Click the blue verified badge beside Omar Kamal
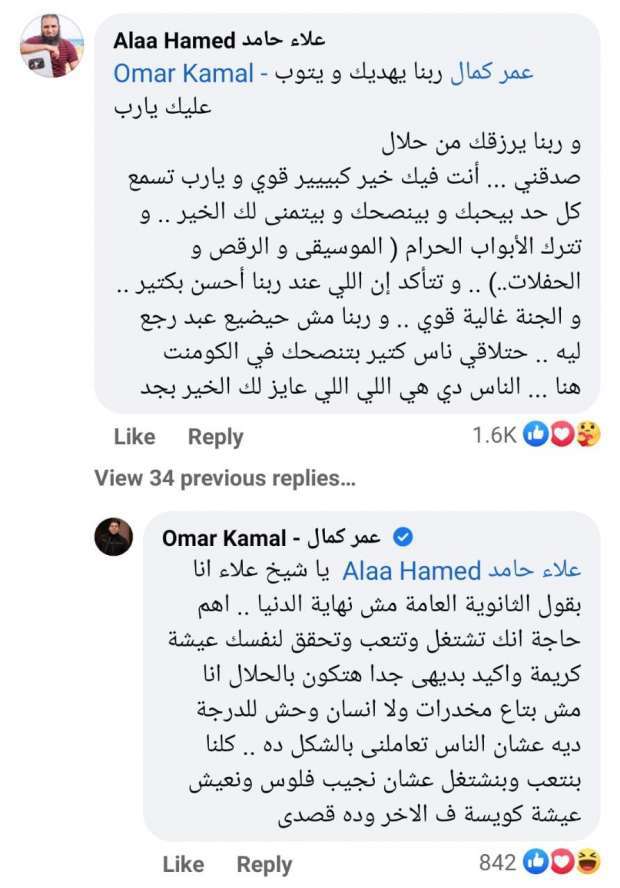Viewport: 620px width, 888px height. point(403,537)
